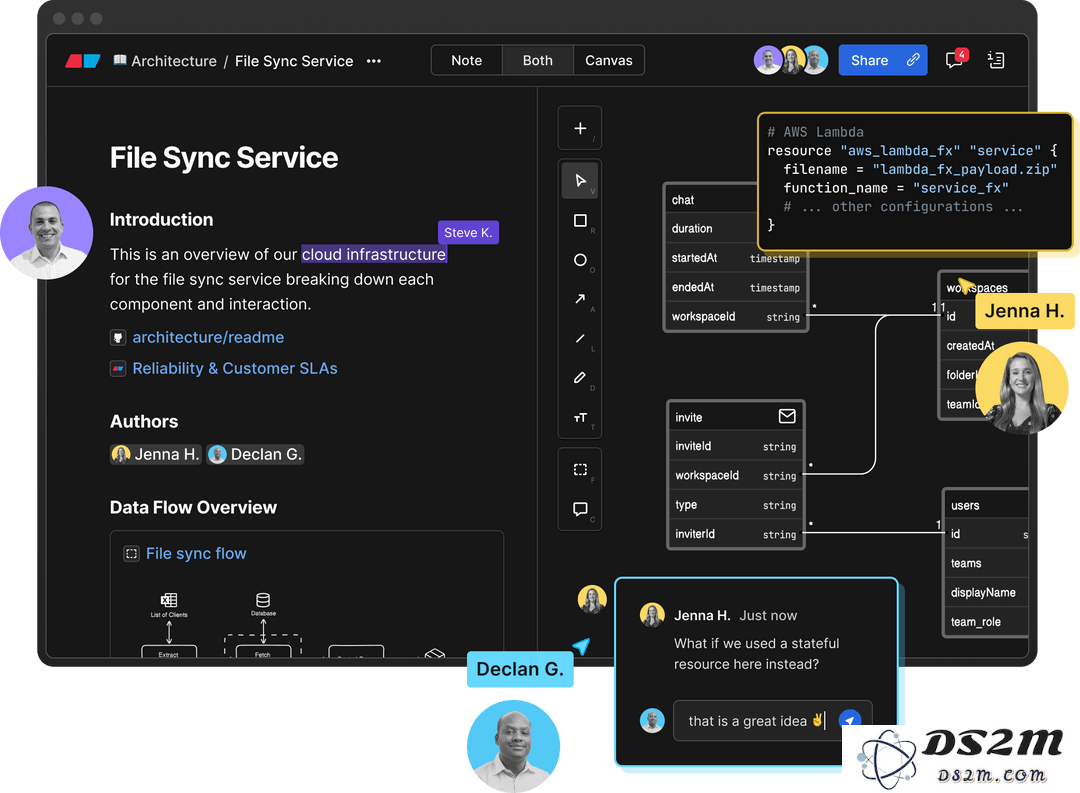Click highlighted text cloud infrastructure
This screenshot has width=1080, height=793.
pyautogui.click(x=374, y=254)
